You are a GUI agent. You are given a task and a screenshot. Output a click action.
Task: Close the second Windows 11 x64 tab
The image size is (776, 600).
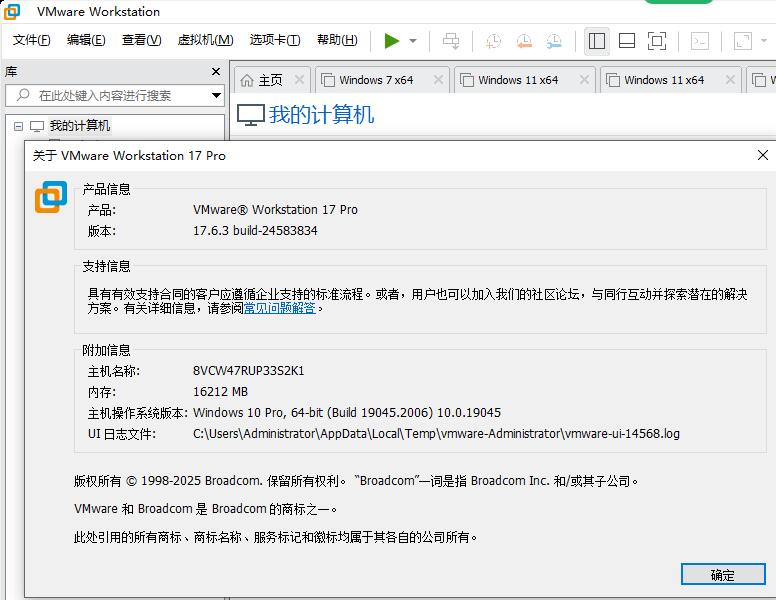tap(730, 79)
